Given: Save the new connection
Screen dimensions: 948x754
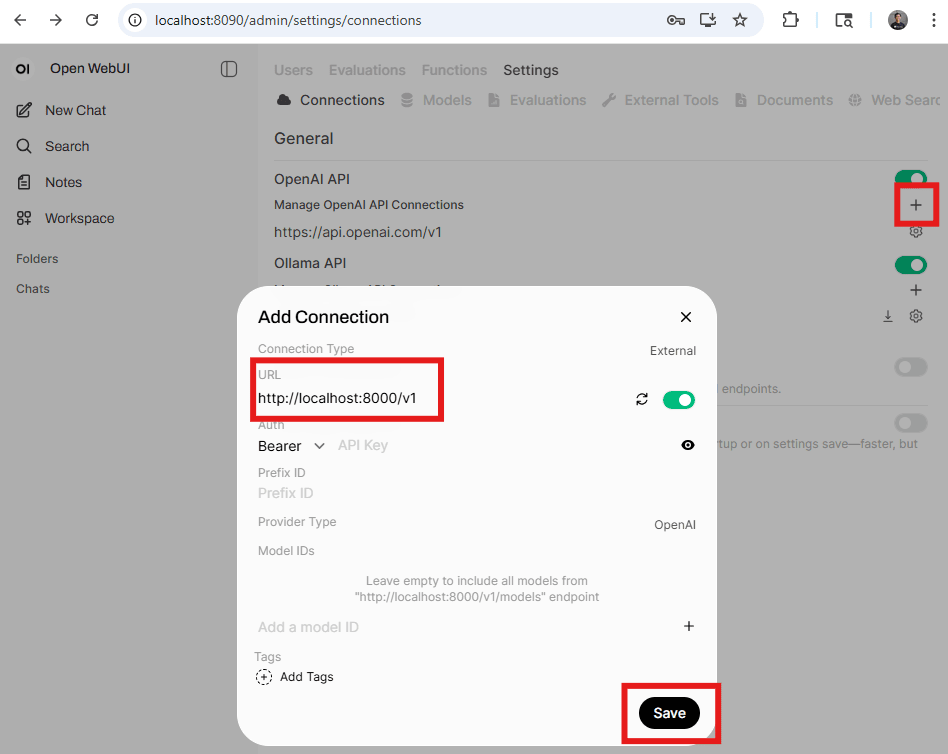Looking at the screenshot, I should (669, 713).
